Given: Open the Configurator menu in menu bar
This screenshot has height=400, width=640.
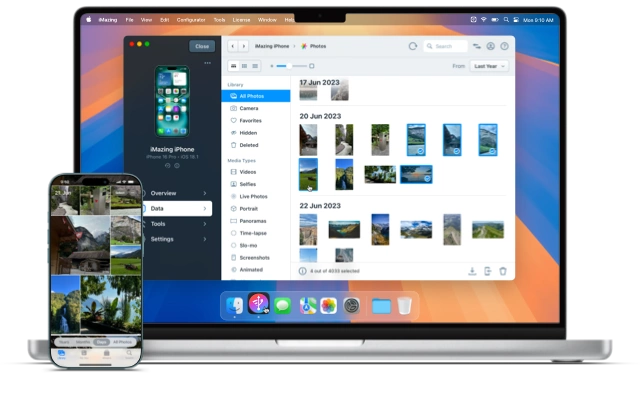Looking at the screenshot, I should point(190,19).
